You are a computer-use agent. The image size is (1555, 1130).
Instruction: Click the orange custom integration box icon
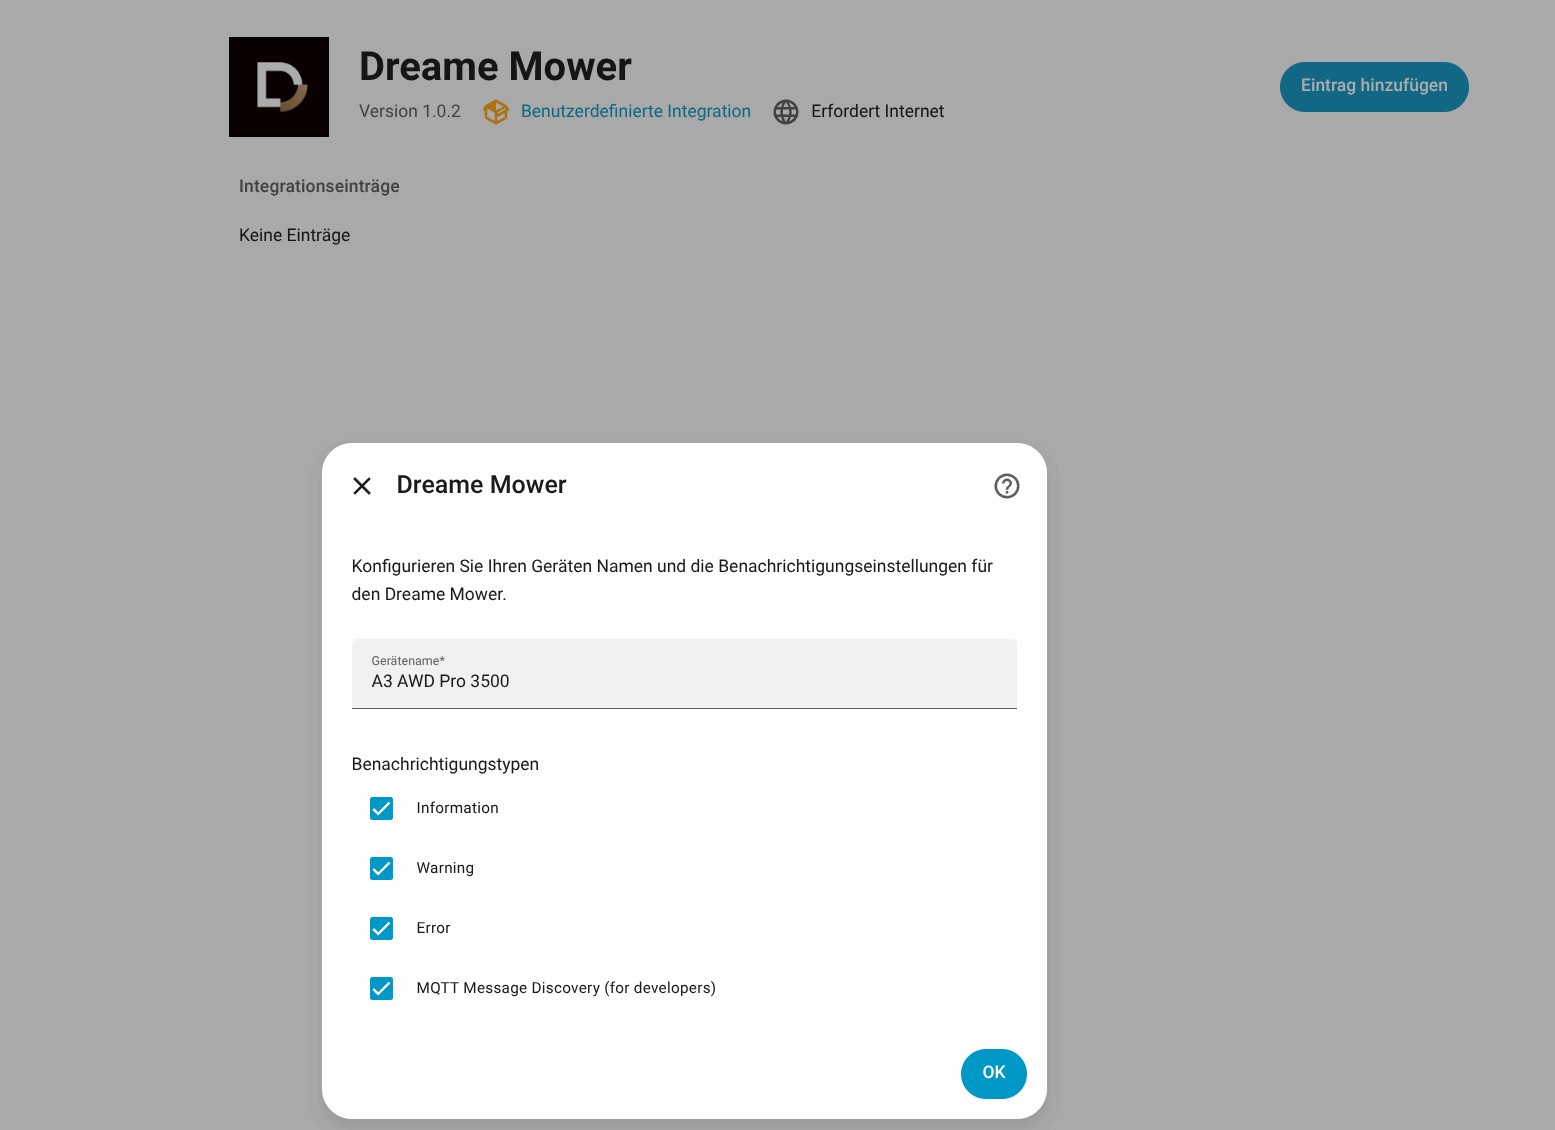coord(496,112)
